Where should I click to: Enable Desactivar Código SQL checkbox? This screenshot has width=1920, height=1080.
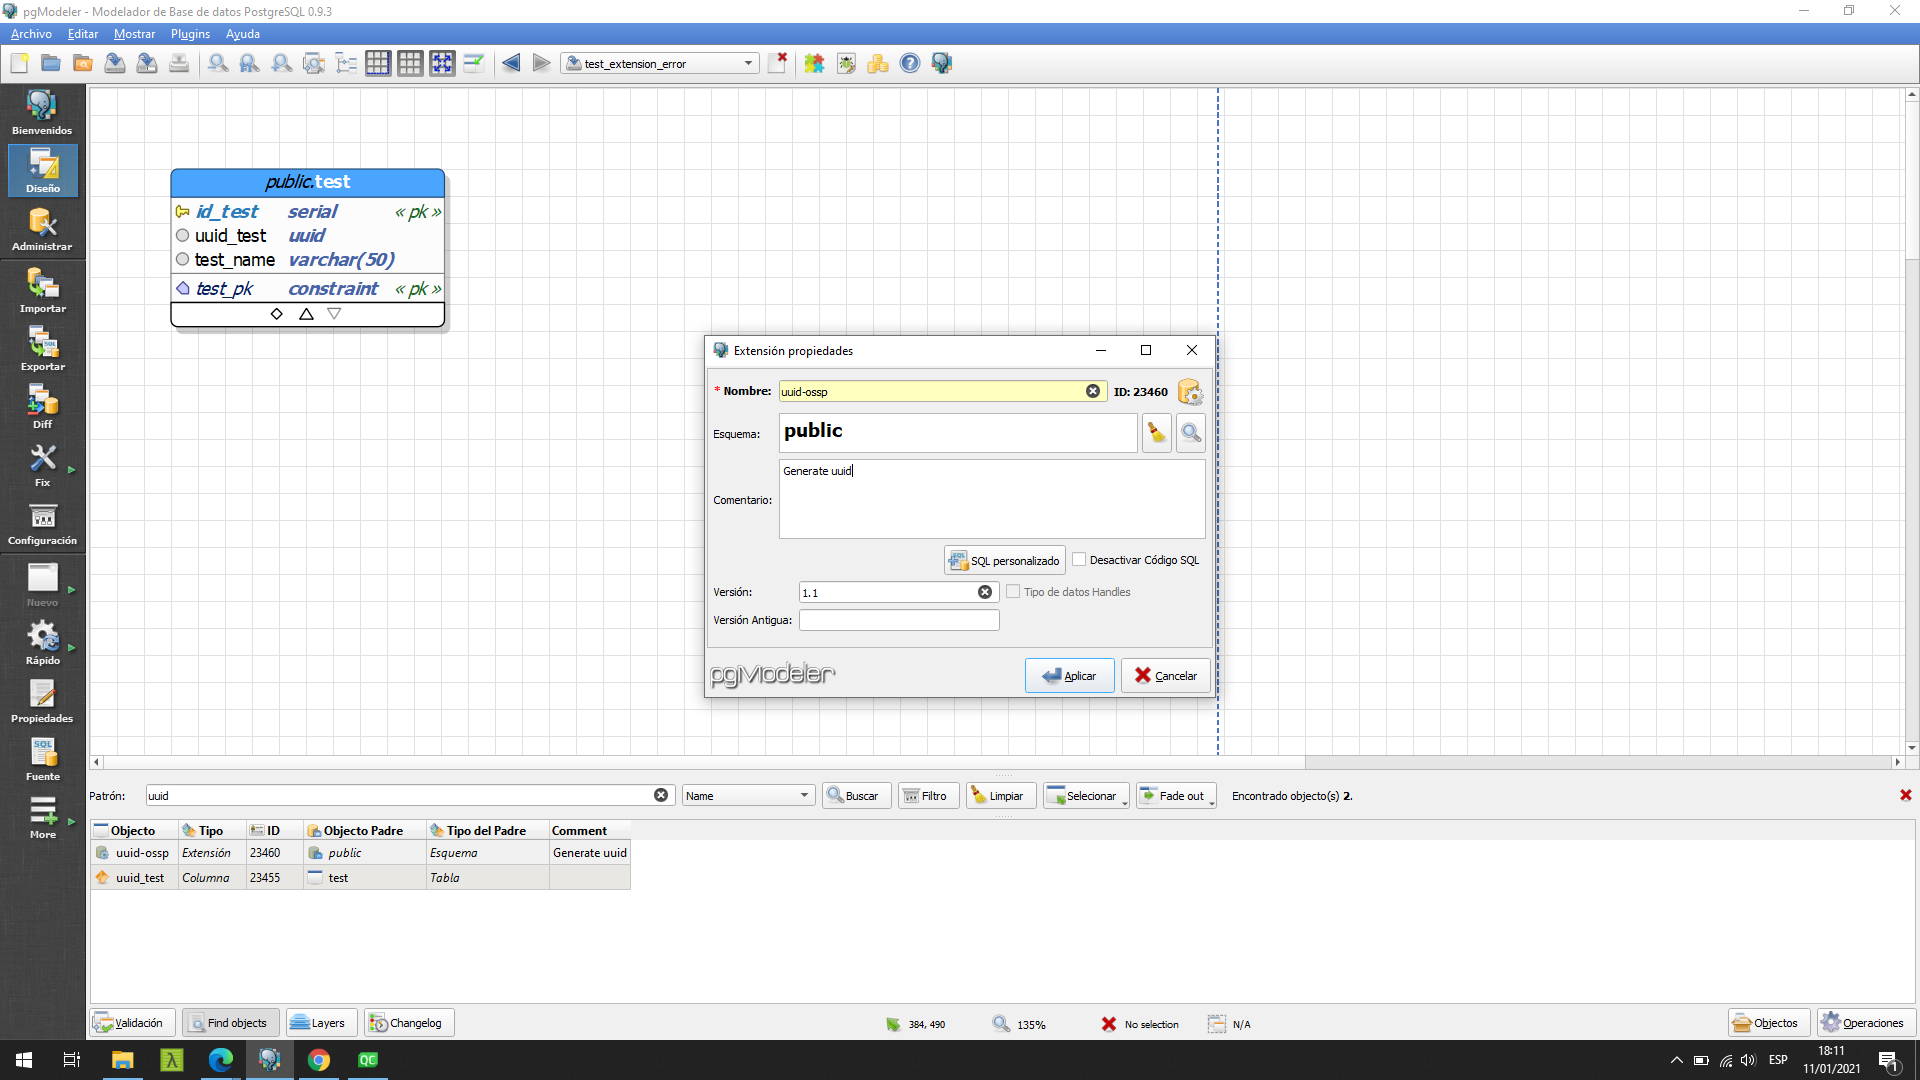[x=1080, y=559]
